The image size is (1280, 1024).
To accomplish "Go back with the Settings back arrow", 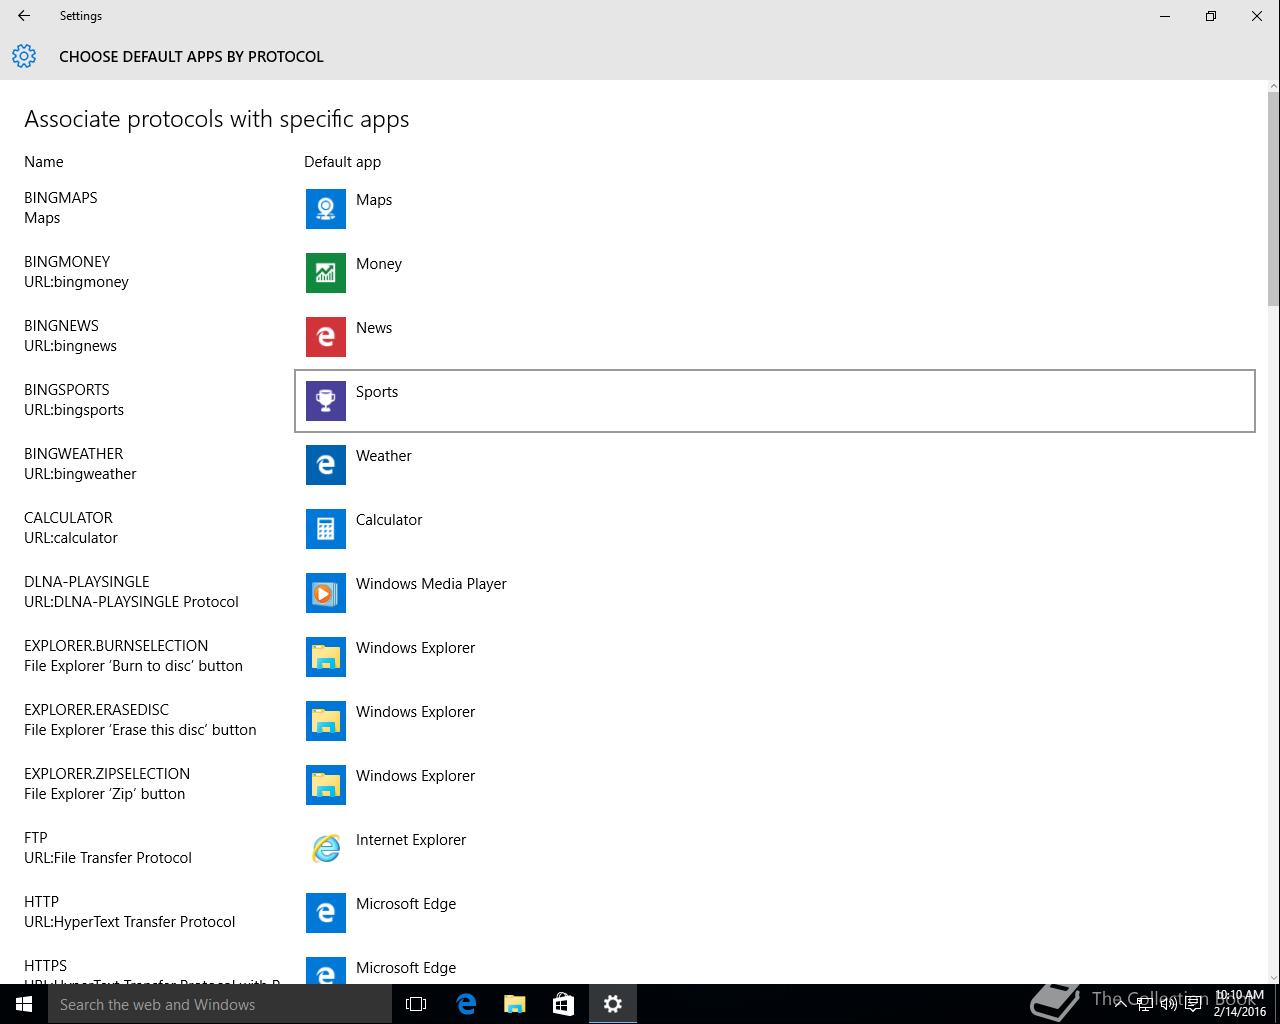I will 24,16.
